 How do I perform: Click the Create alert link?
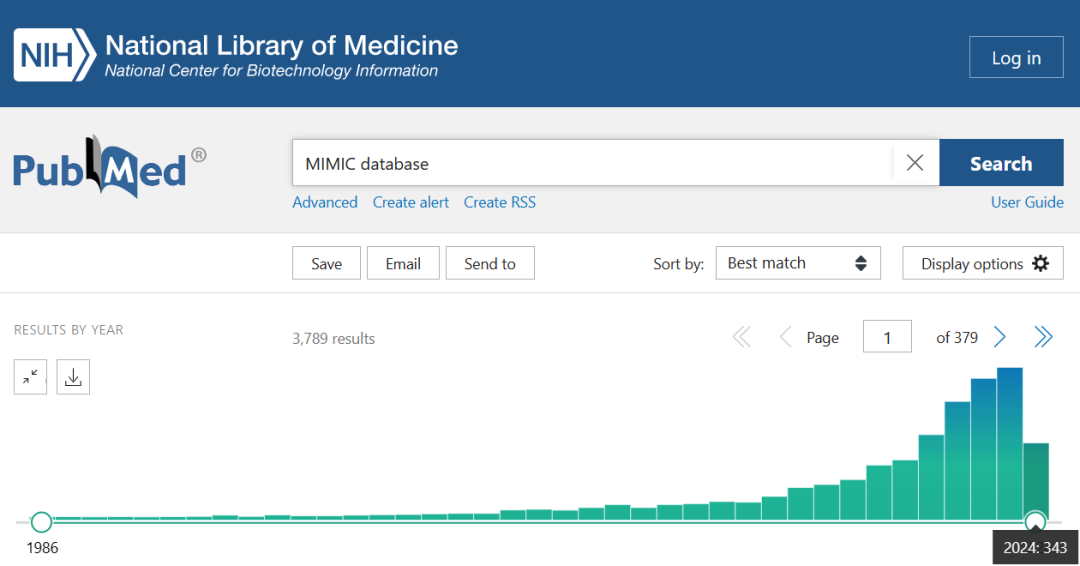pyautogui.click(x=411, y=202)
